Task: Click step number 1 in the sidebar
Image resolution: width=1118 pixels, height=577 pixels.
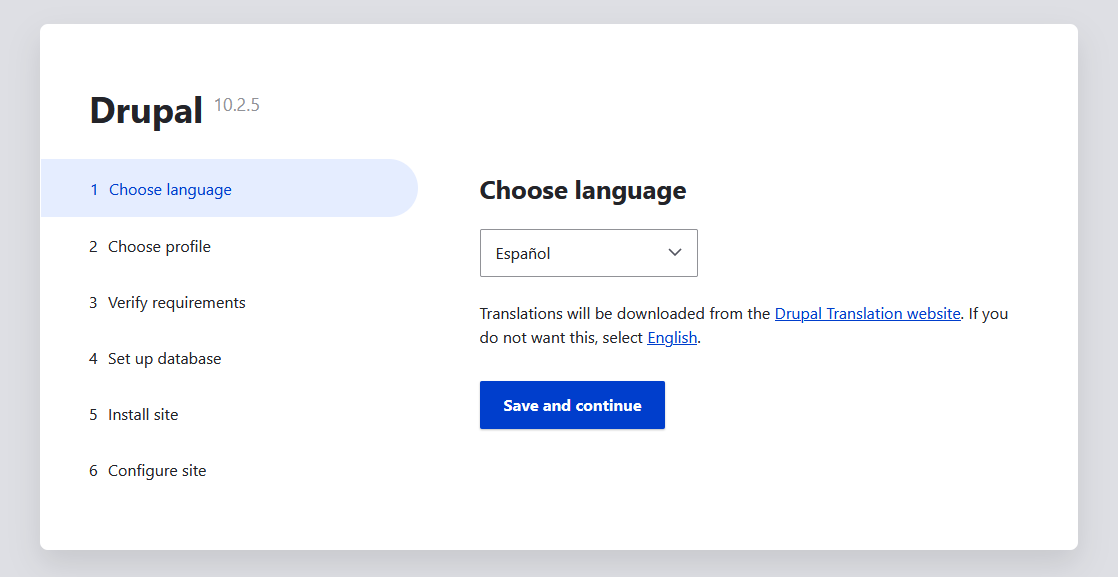Action: point(94,189)
